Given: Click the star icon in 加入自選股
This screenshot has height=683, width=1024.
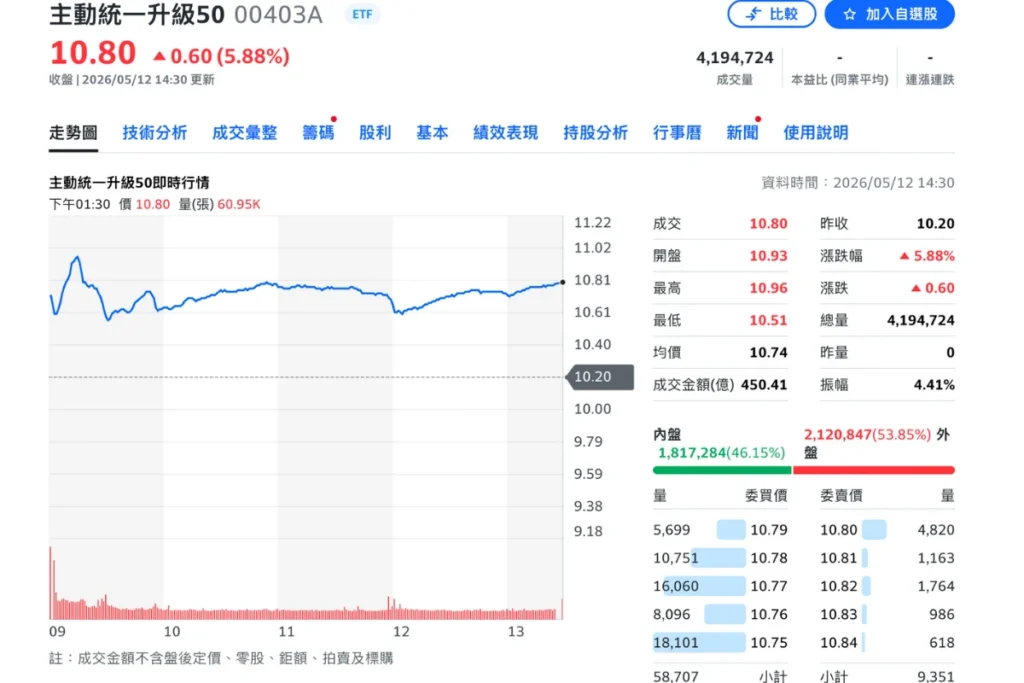Looking at the screenshot, I should (849, 14).
